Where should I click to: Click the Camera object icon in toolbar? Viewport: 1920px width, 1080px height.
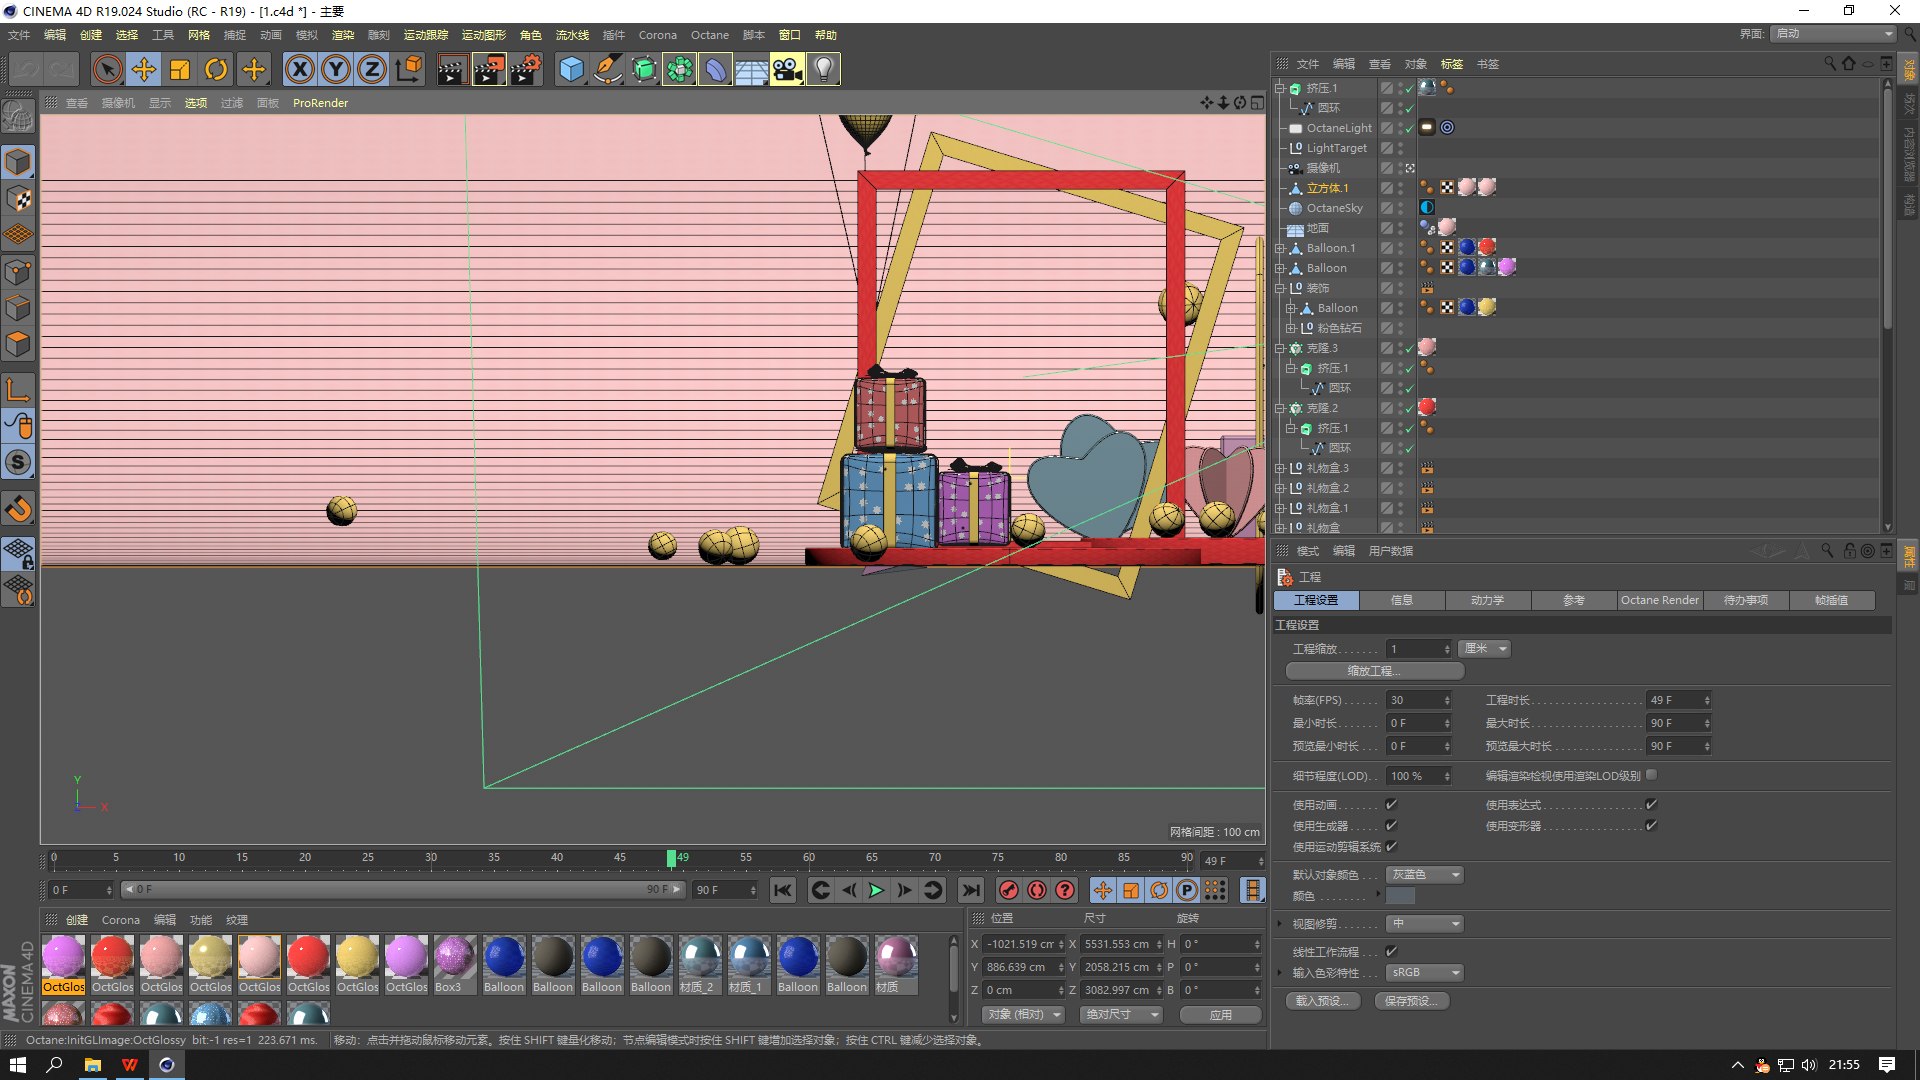tap(787, 69)
